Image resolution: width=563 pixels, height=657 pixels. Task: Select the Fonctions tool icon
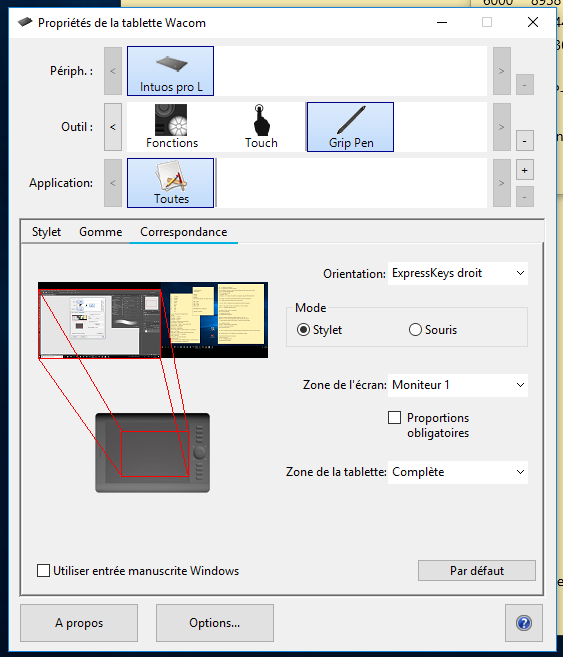coord(171,127)
